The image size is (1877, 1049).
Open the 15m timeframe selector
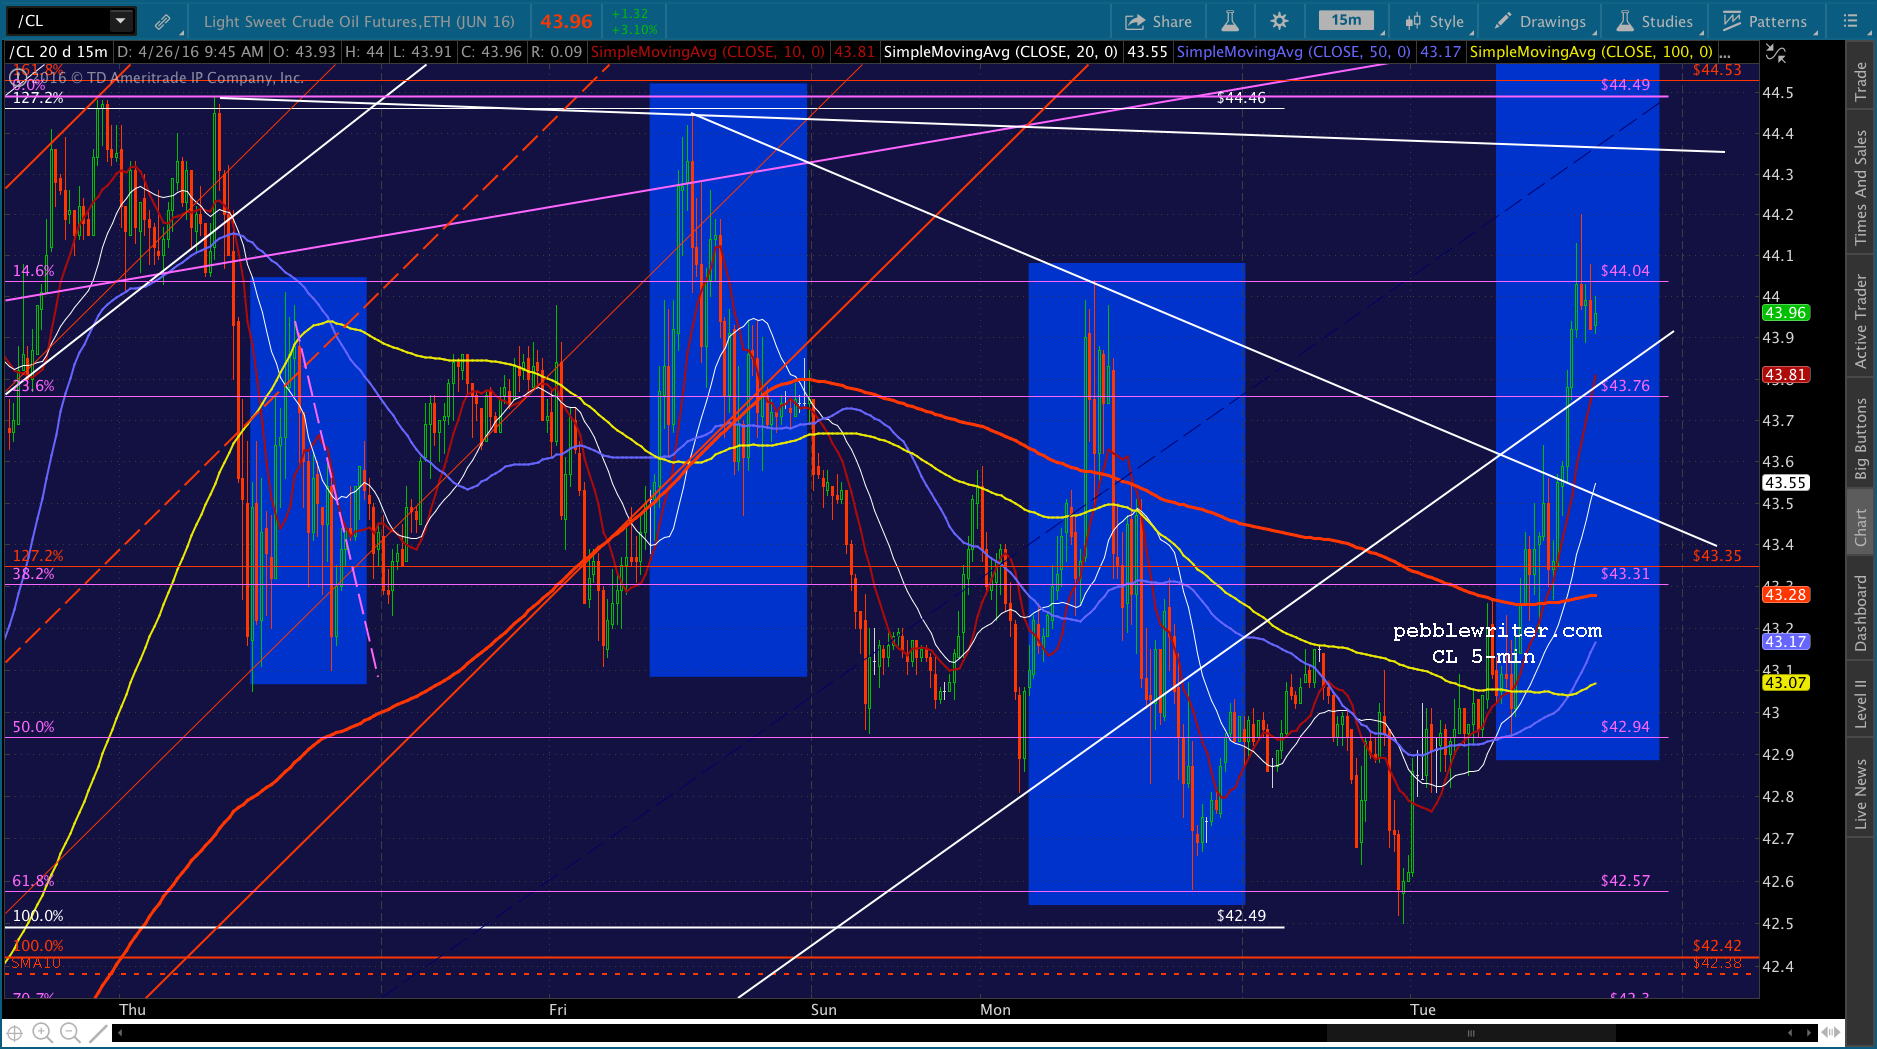[x=1347, y=21]
